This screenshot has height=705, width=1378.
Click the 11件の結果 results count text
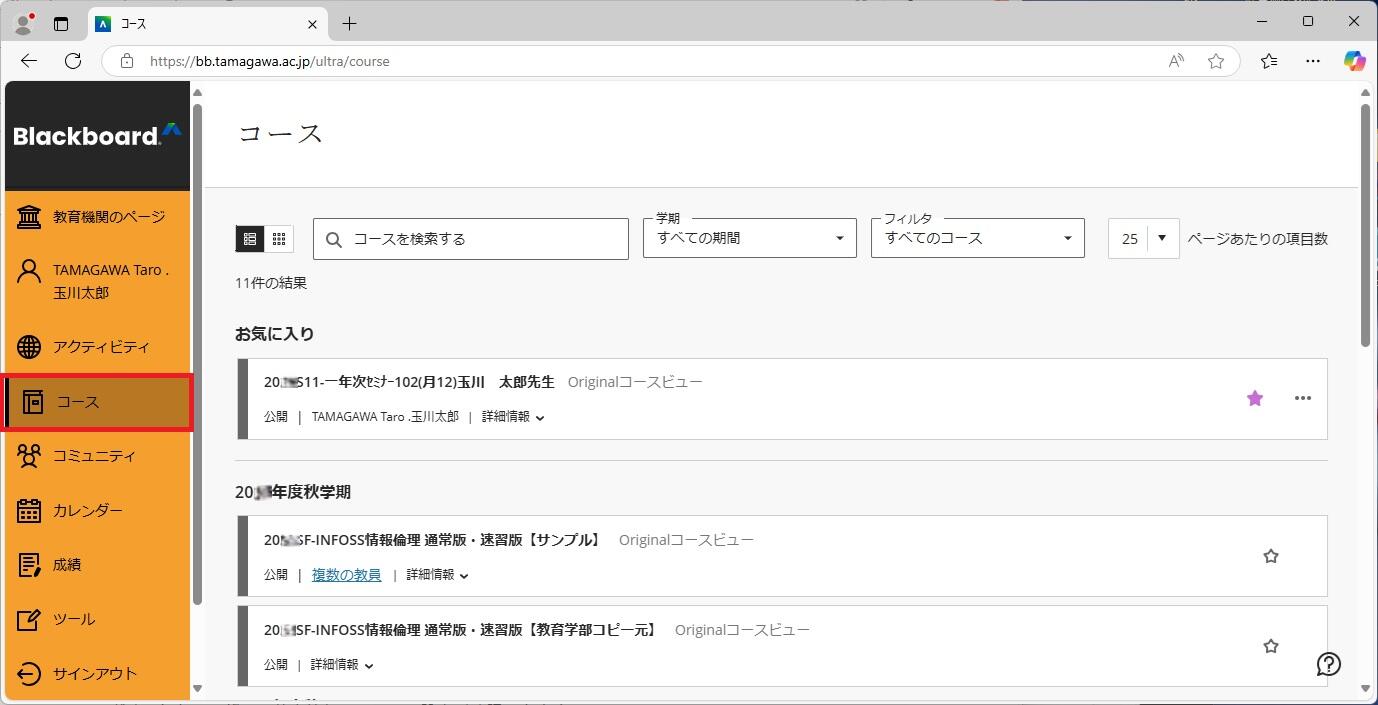coord(271,283)
